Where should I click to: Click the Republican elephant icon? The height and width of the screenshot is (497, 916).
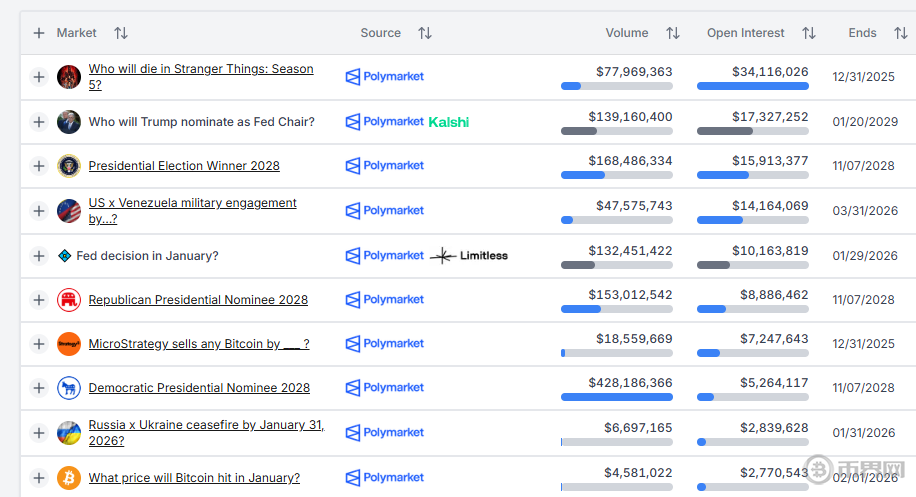69,300
